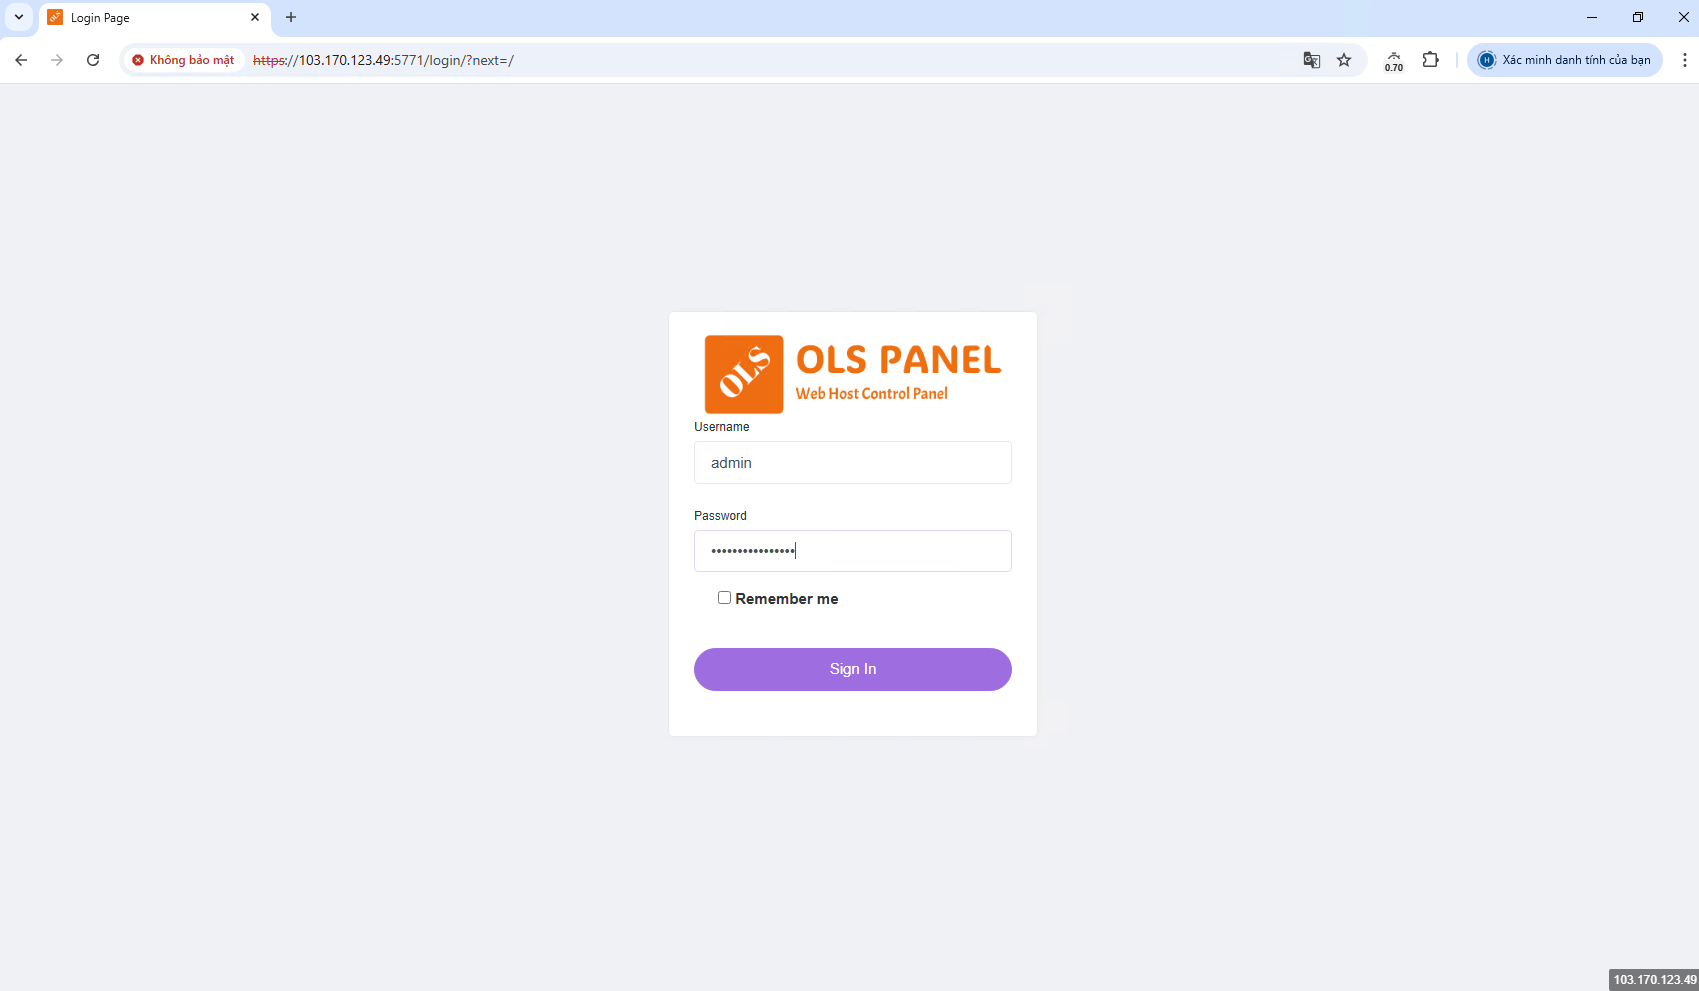Bookmark this page with the star icon
Image resolution: width=1699 pixels, height=991 pixels.
[1344, 60]
